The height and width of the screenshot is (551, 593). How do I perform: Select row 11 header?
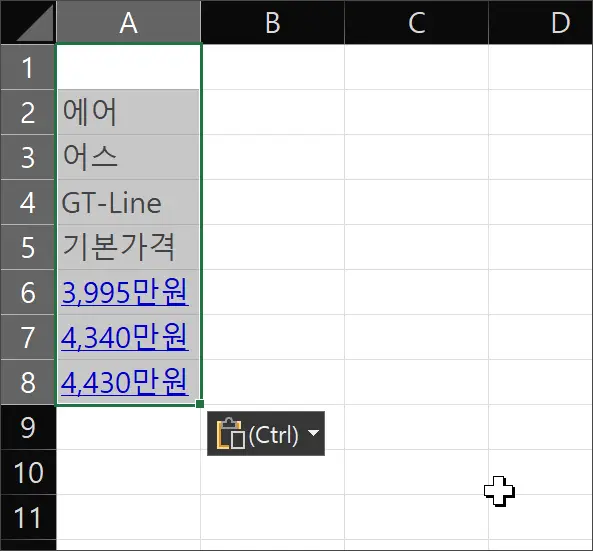28,517
